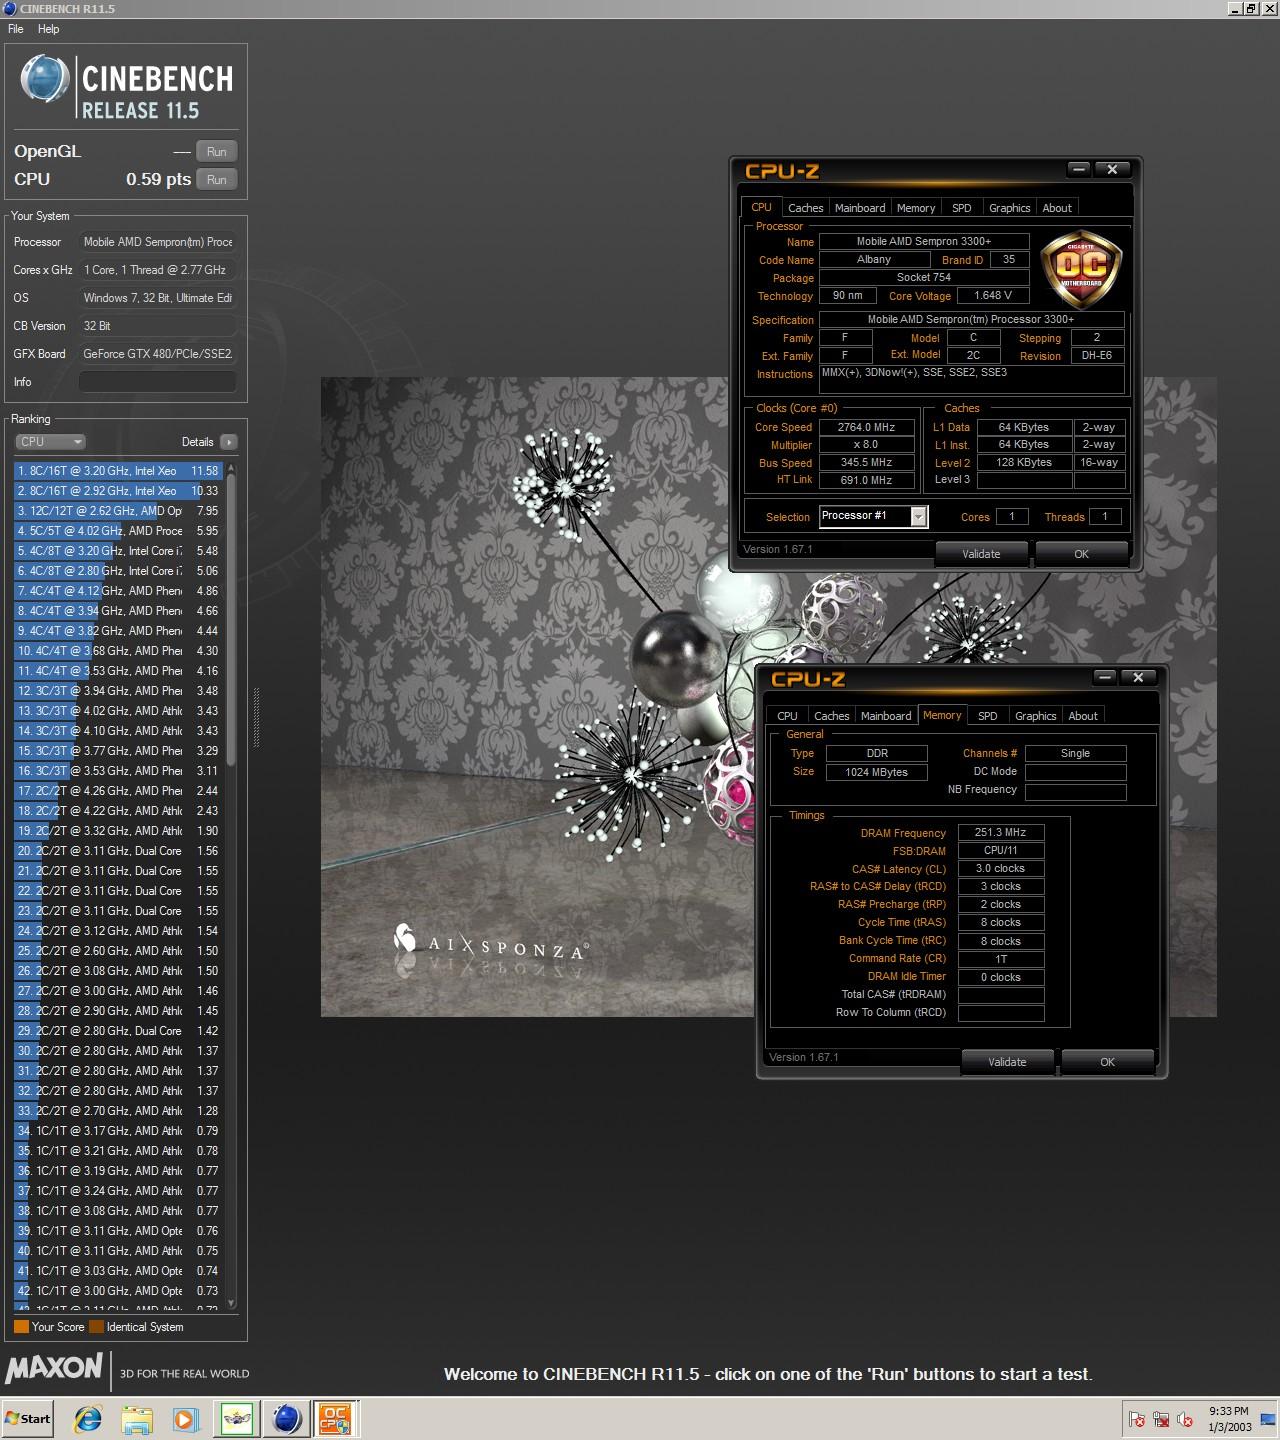The width and height of the screenshot is (1280, 1440).
Task: Click the Cinebench title bar icon
Action: point(8,8)
